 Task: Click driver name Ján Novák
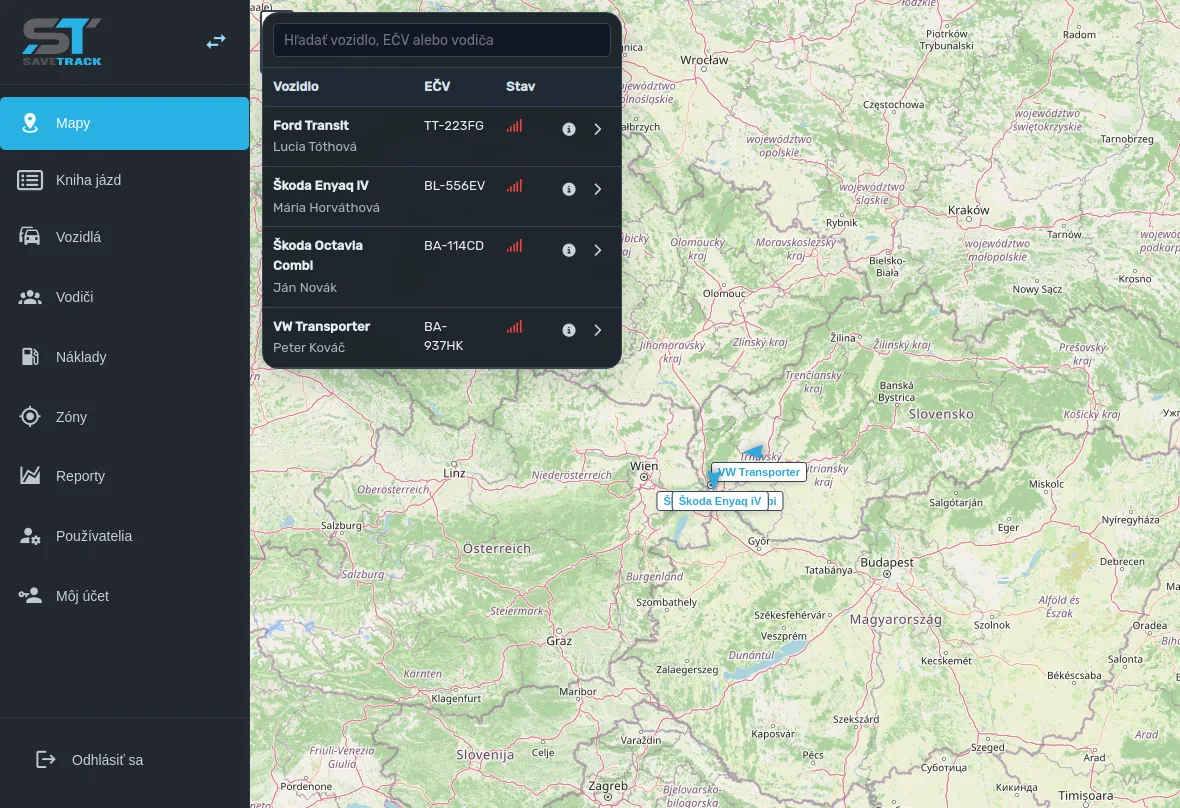305,287
